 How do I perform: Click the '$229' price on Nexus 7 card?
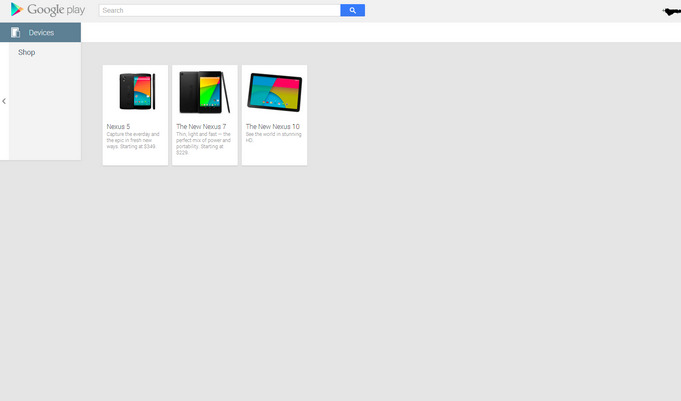[x=182, y=153]
